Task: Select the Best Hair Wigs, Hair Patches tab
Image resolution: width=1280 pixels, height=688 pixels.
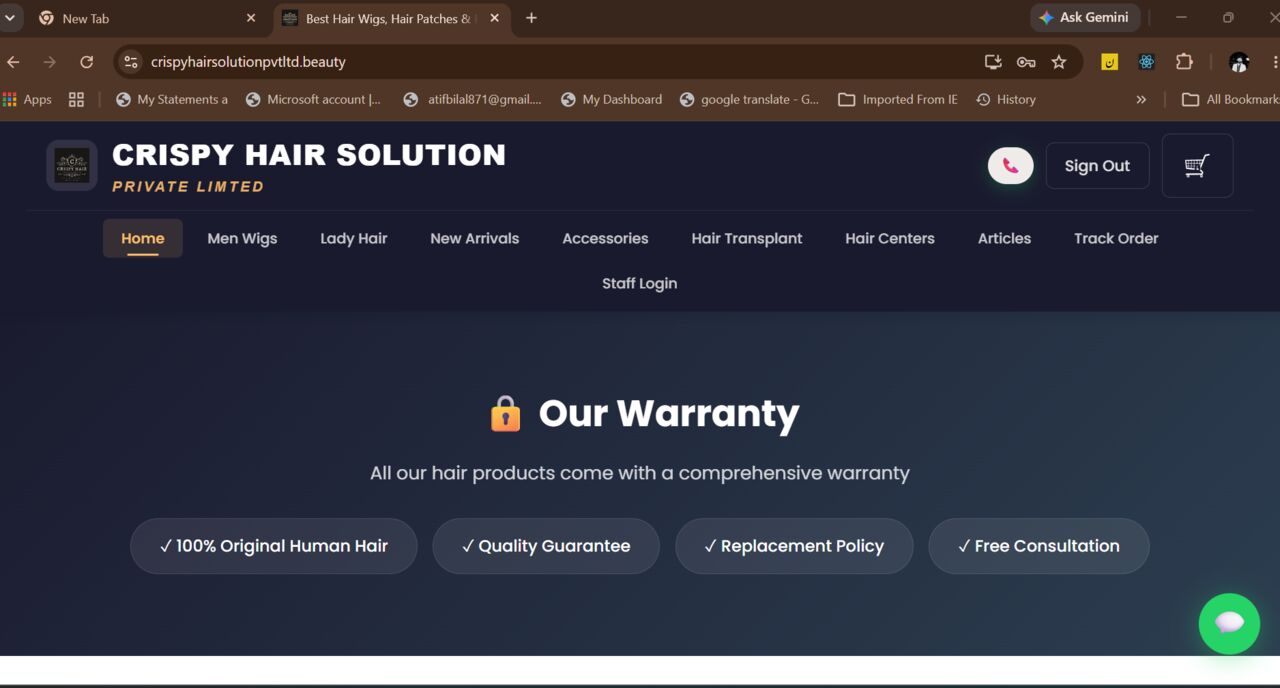Action: click(391, 18)
